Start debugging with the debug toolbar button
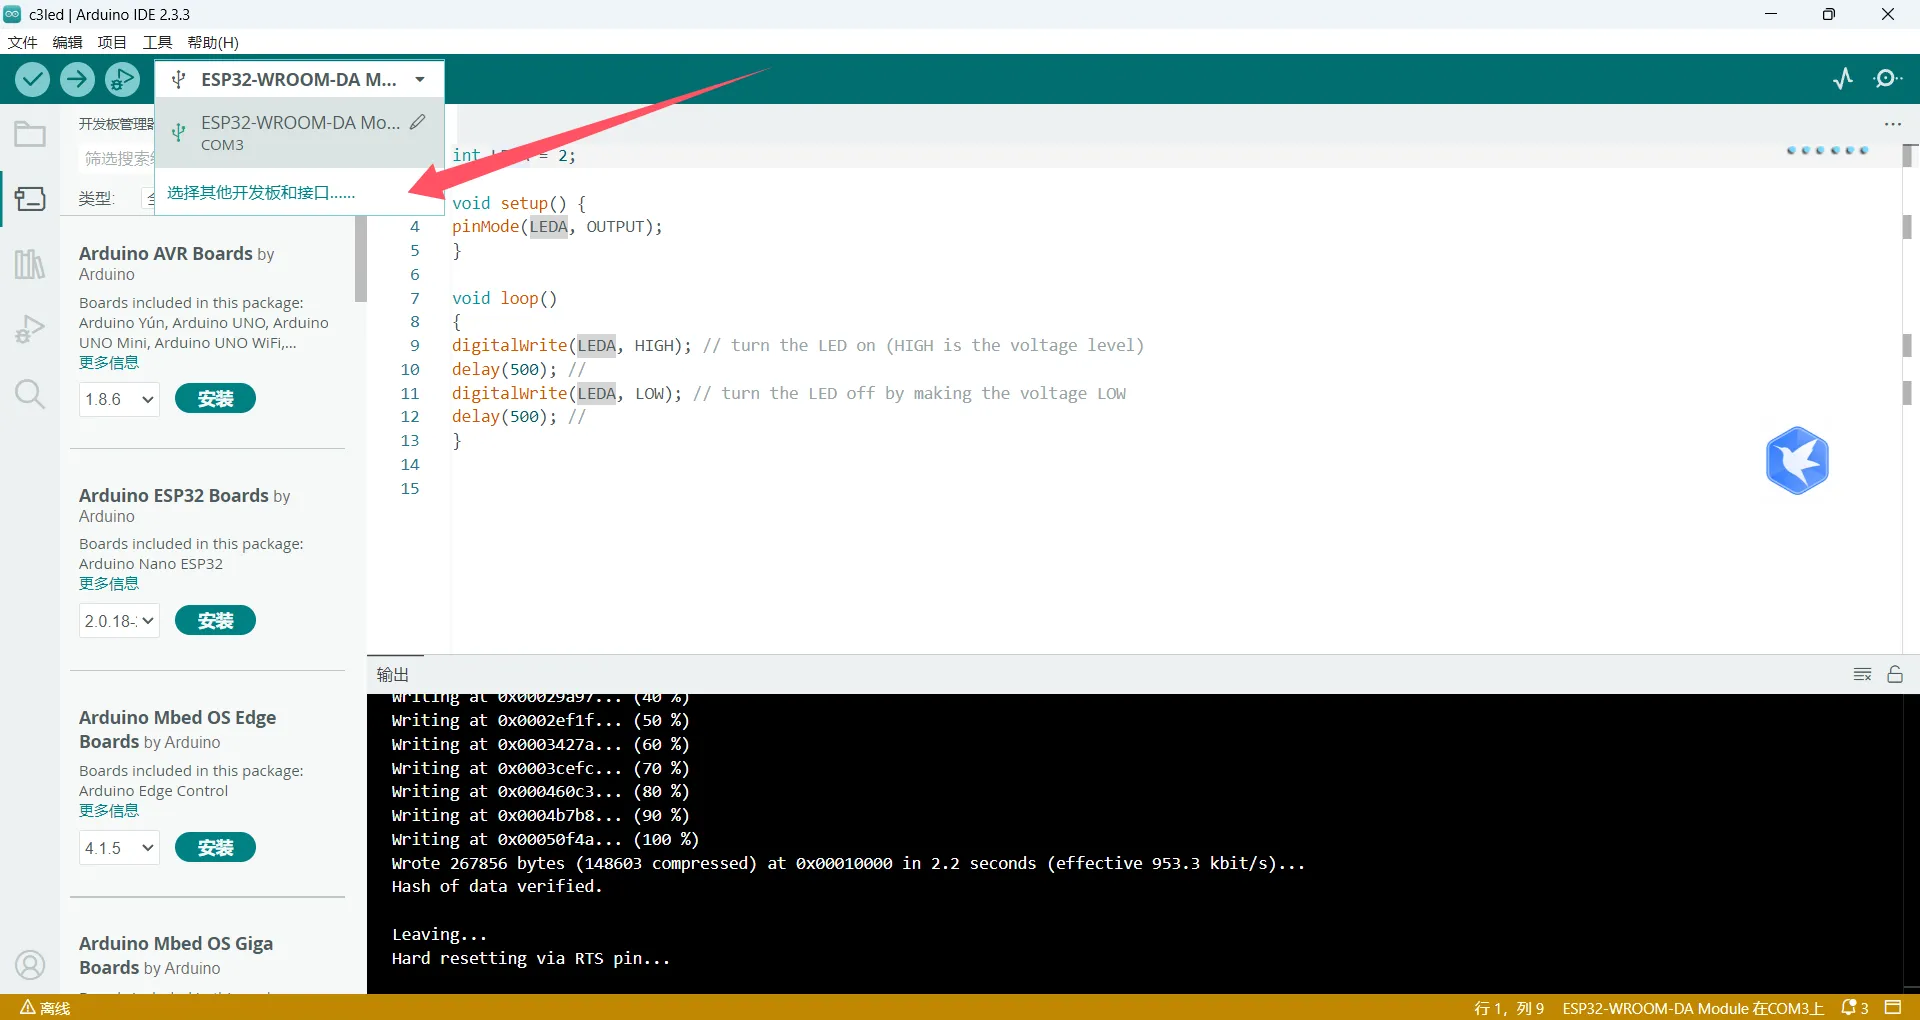 click(123, 79)
